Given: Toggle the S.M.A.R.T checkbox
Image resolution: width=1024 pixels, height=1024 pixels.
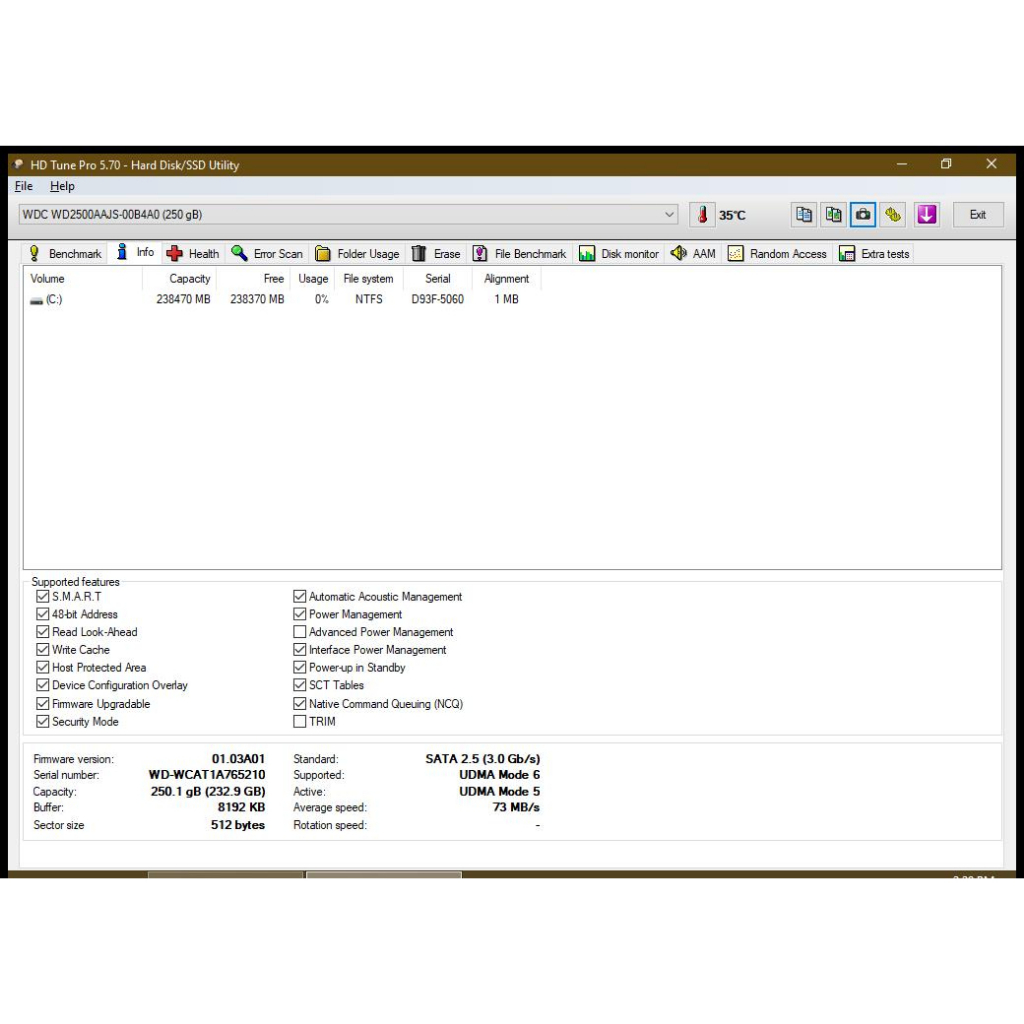Looking at the screenshot, I should pyautogui.click(x=43, y=597).
